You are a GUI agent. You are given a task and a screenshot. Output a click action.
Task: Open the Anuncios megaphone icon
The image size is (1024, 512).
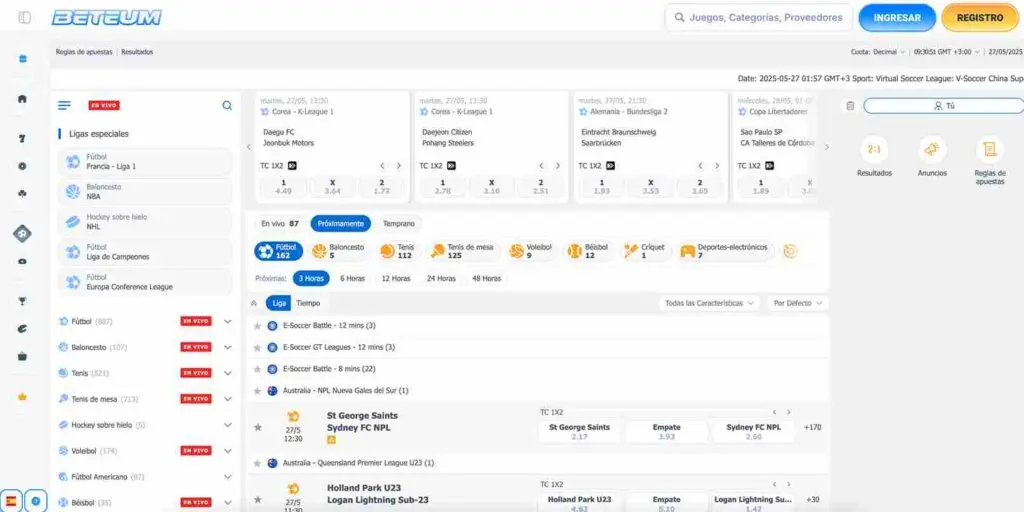pyautogui.click(x=932, y=150)
